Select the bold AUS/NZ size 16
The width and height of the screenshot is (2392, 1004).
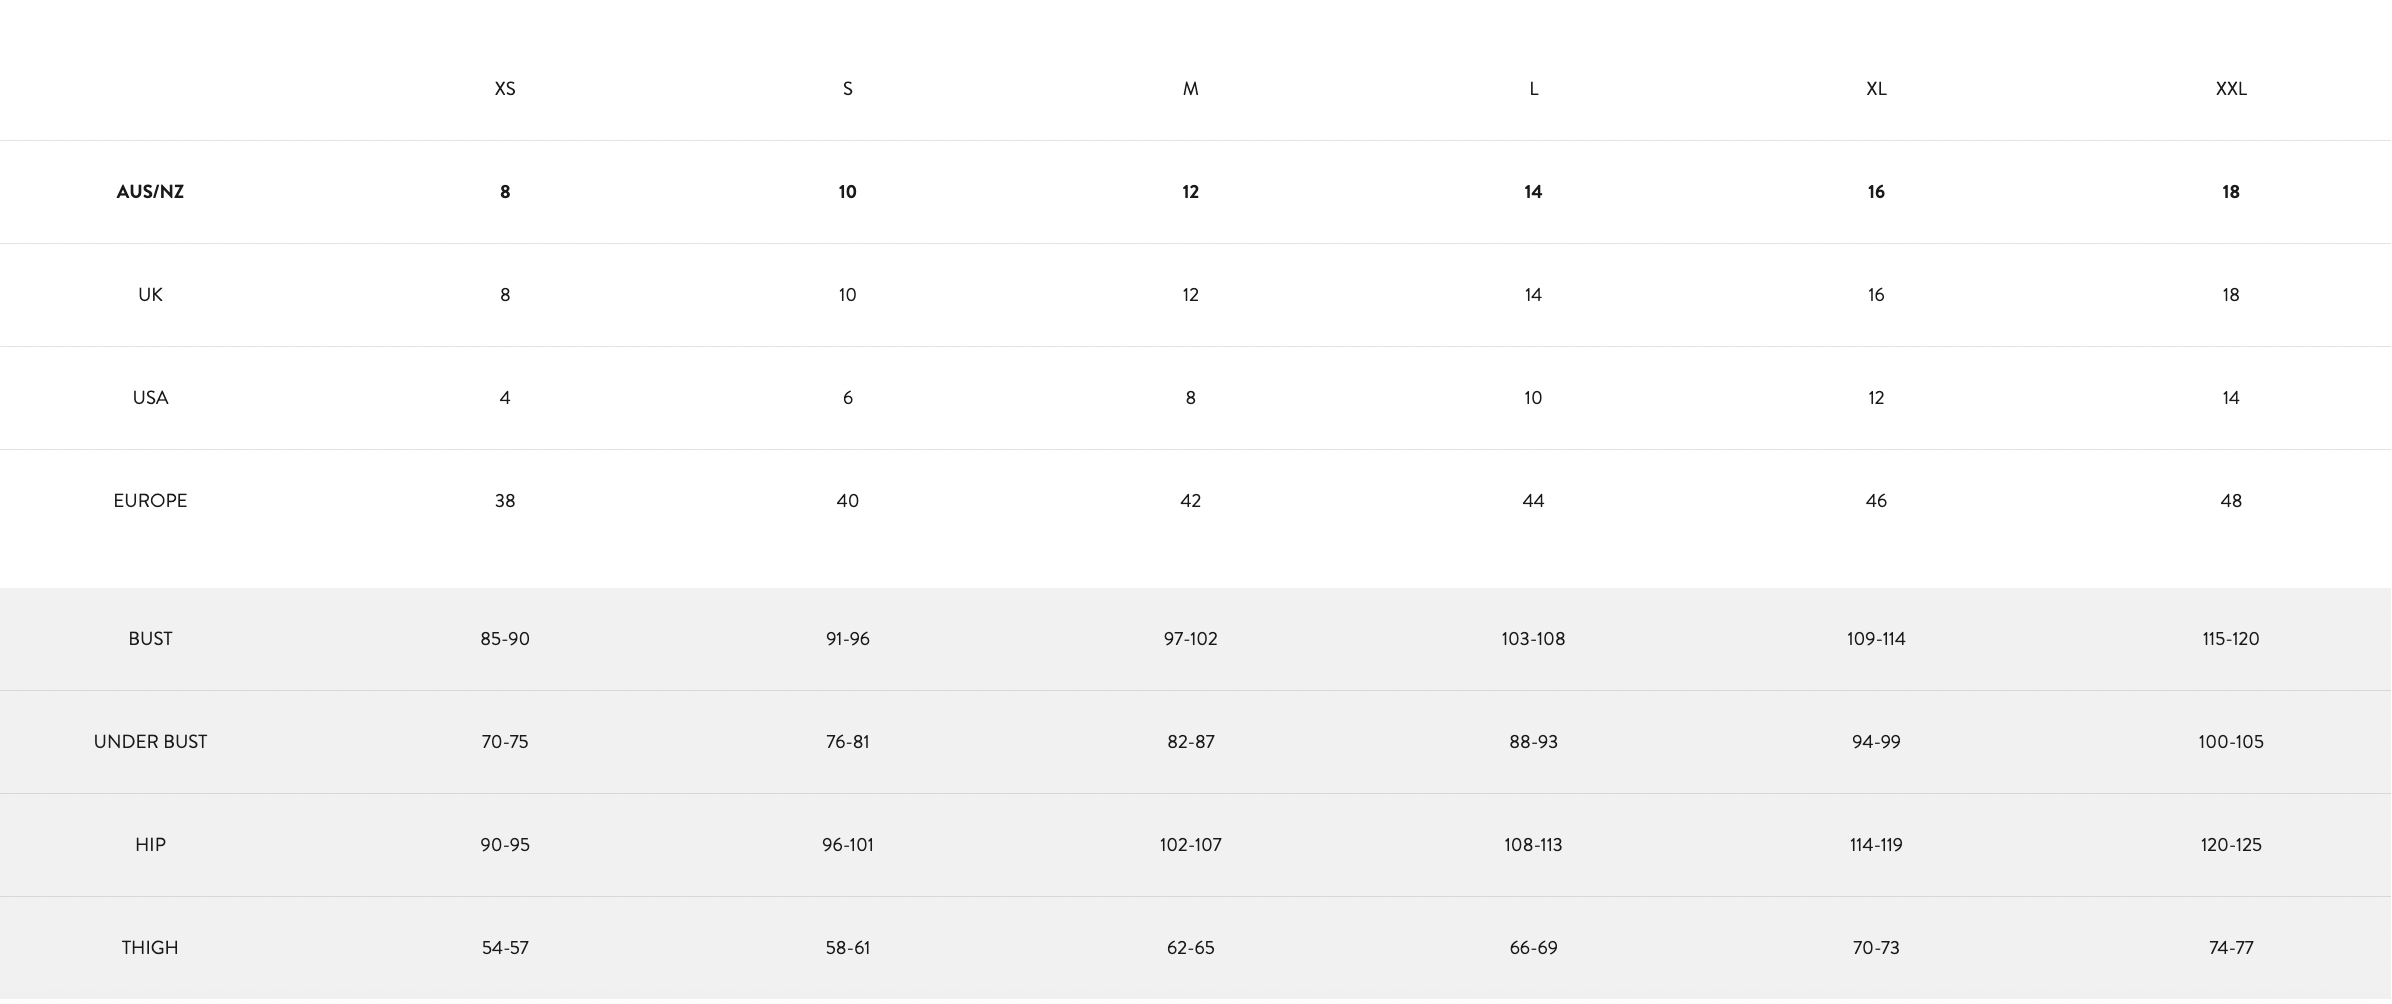pyautogui.click(x=1876, y=192)
